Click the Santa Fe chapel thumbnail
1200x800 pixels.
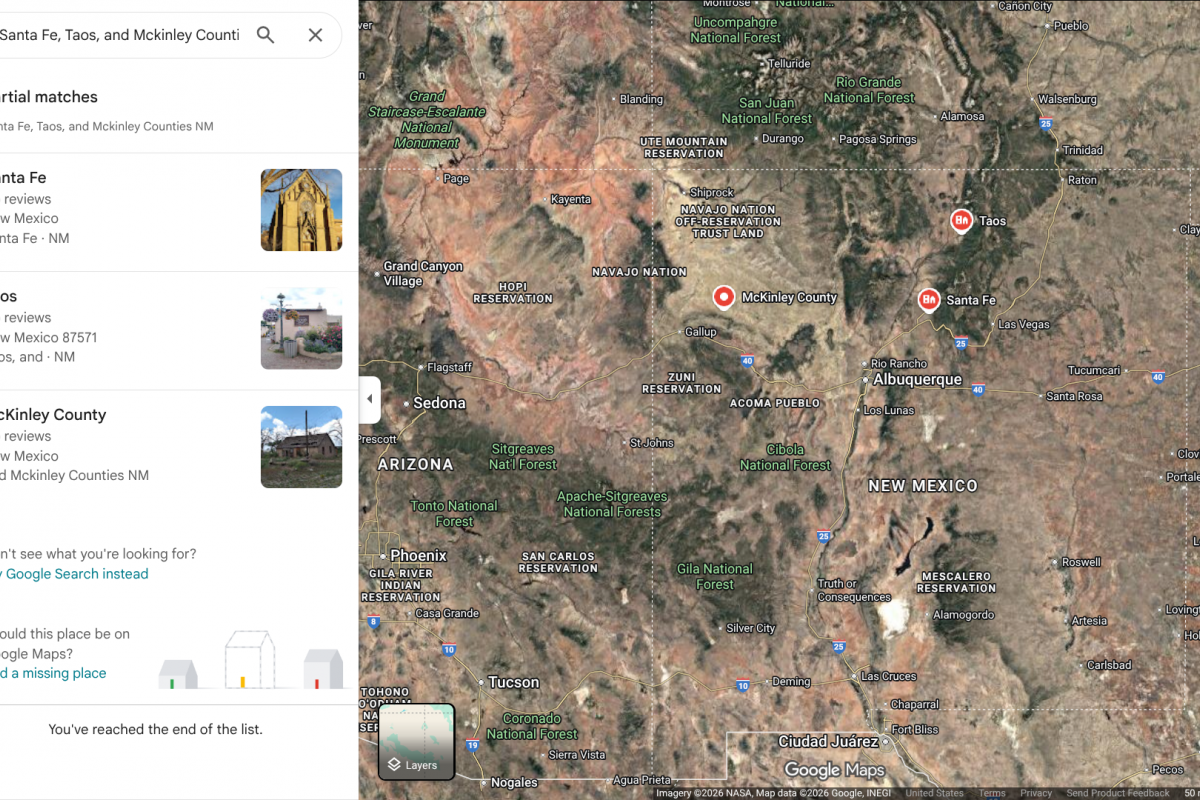[x=301, y=210]
